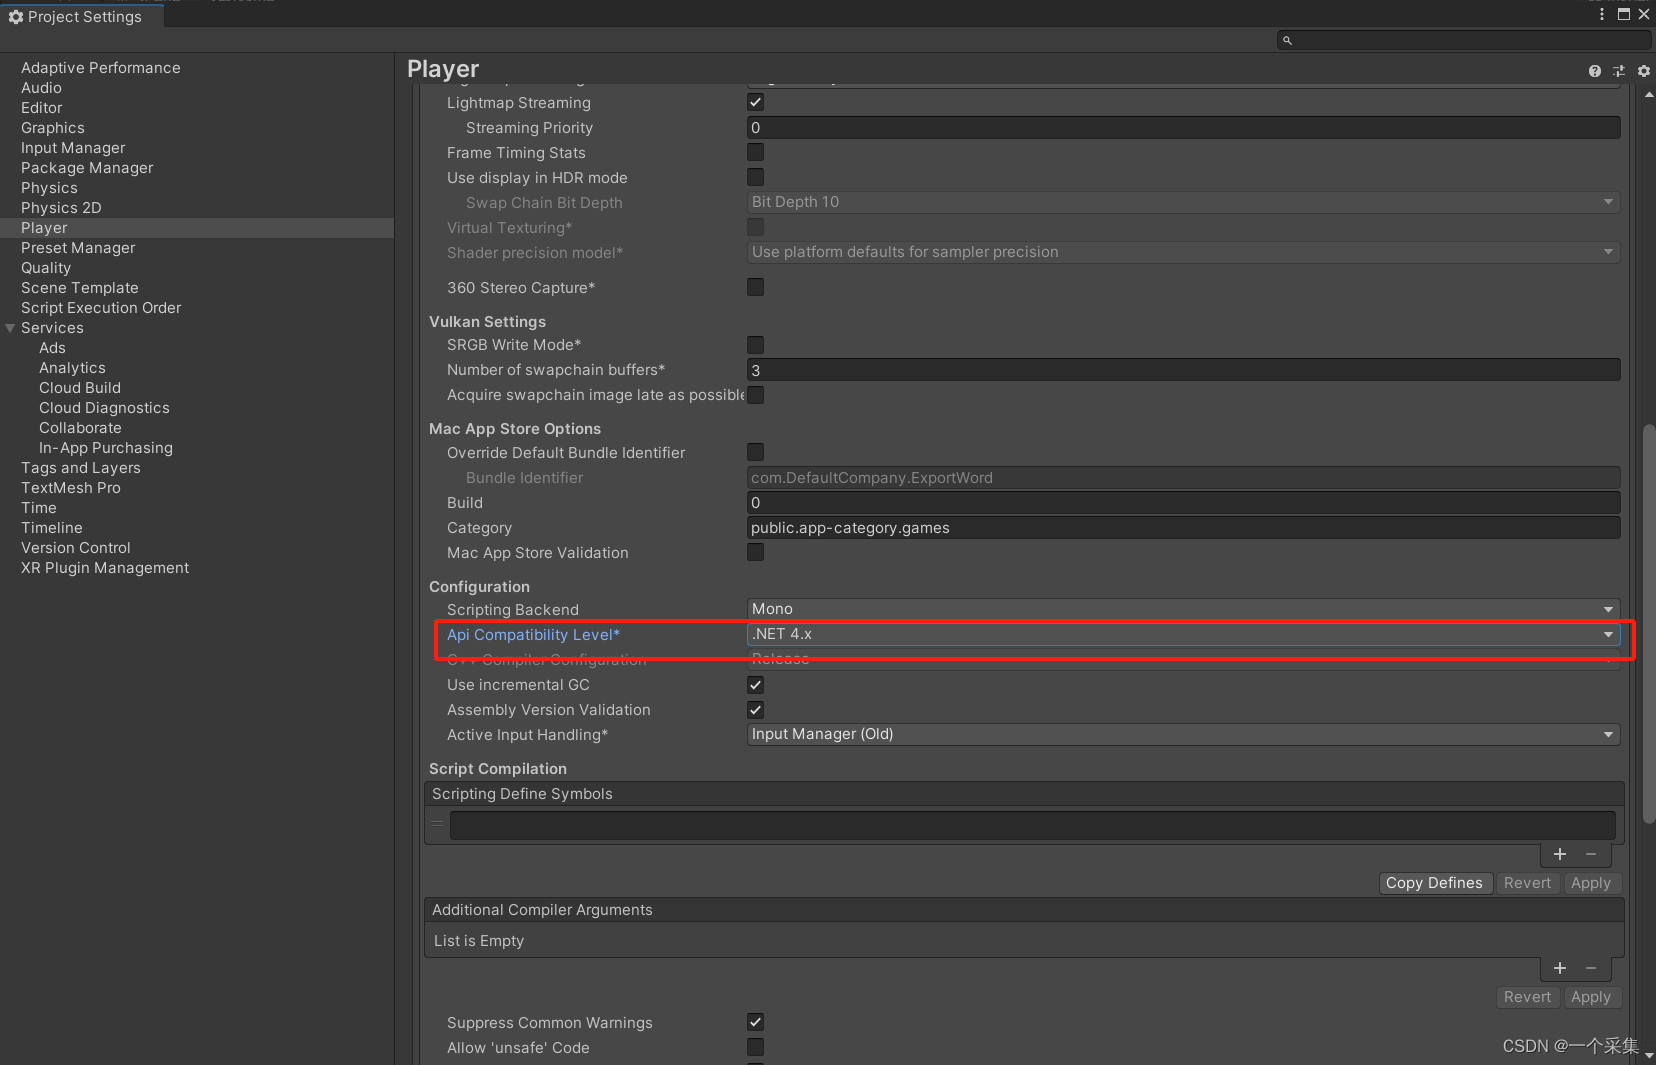Uncheck Use incremental GC
The image size is (1656, 1065).
point(755,684)
